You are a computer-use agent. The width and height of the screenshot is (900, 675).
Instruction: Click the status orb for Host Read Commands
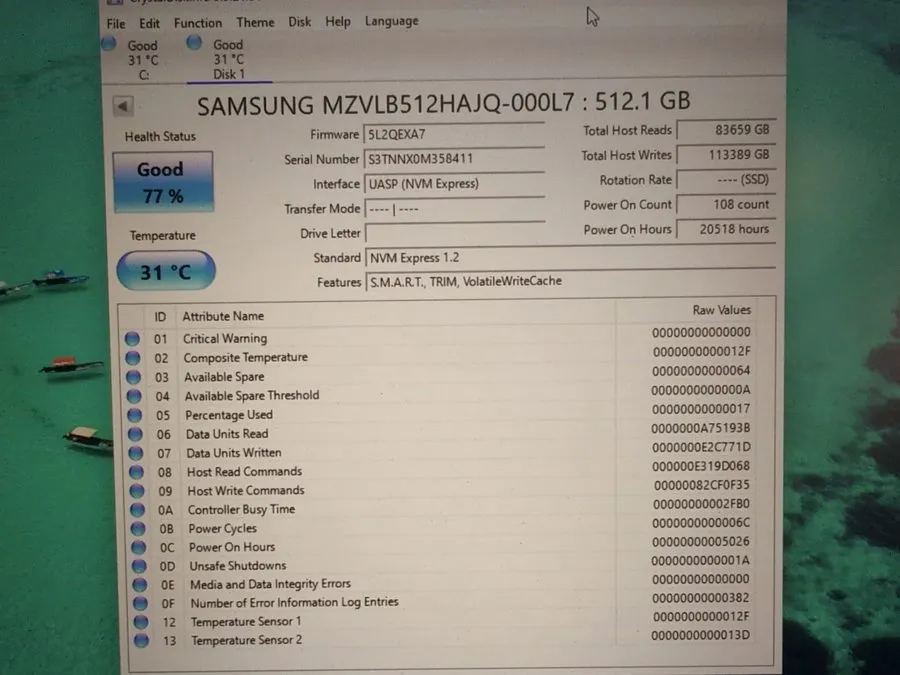(x=136, y=472)
